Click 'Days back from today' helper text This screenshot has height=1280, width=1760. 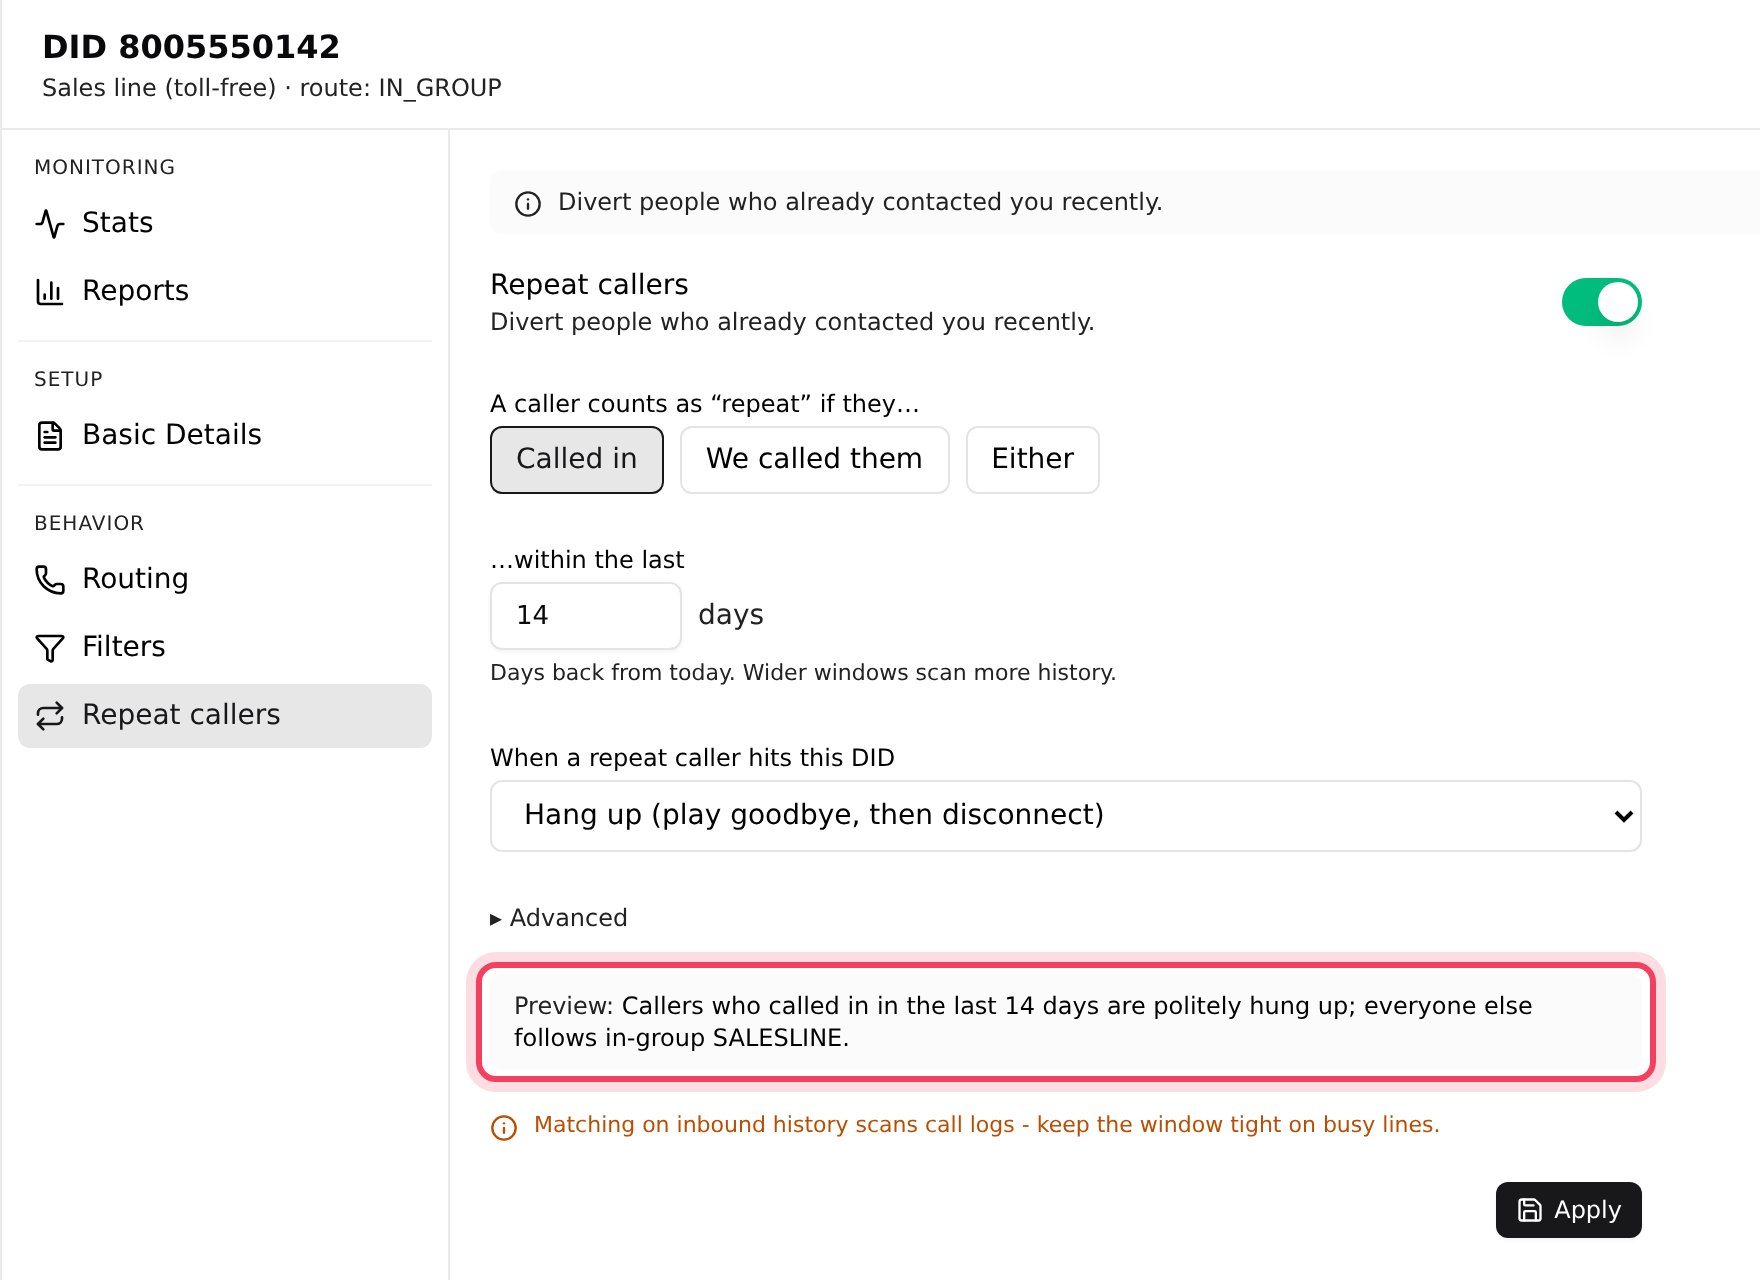(x=803, y=673)
